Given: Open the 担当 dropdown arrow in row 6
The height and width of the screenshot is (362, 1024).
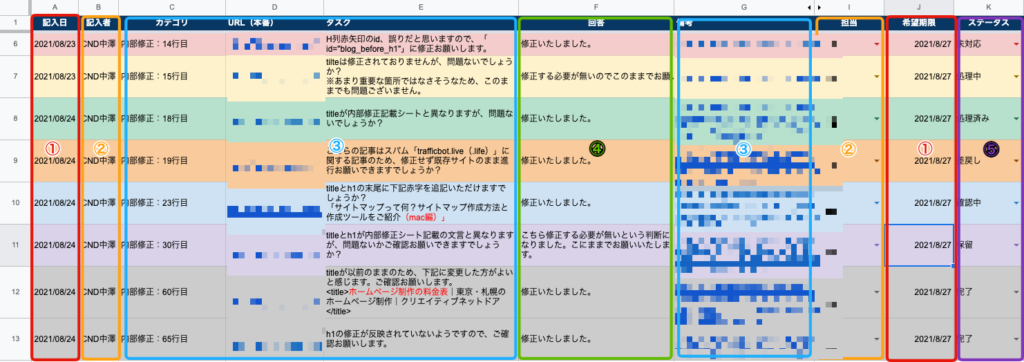Looking at the screenshot, I should (876, 44).
